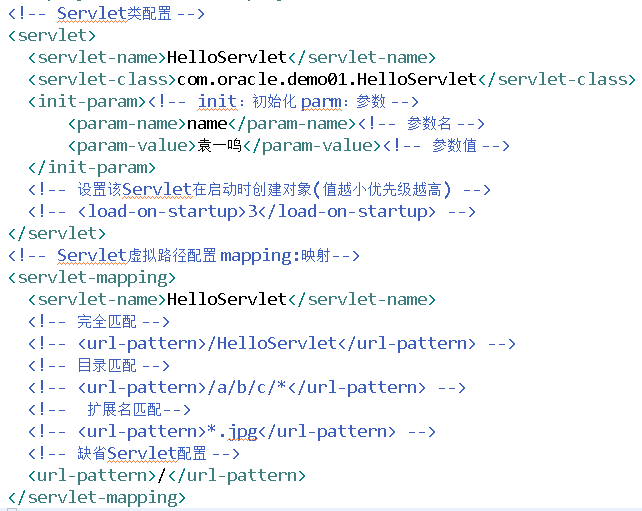Click the closing </servlet-class> tag

[556, 79]
